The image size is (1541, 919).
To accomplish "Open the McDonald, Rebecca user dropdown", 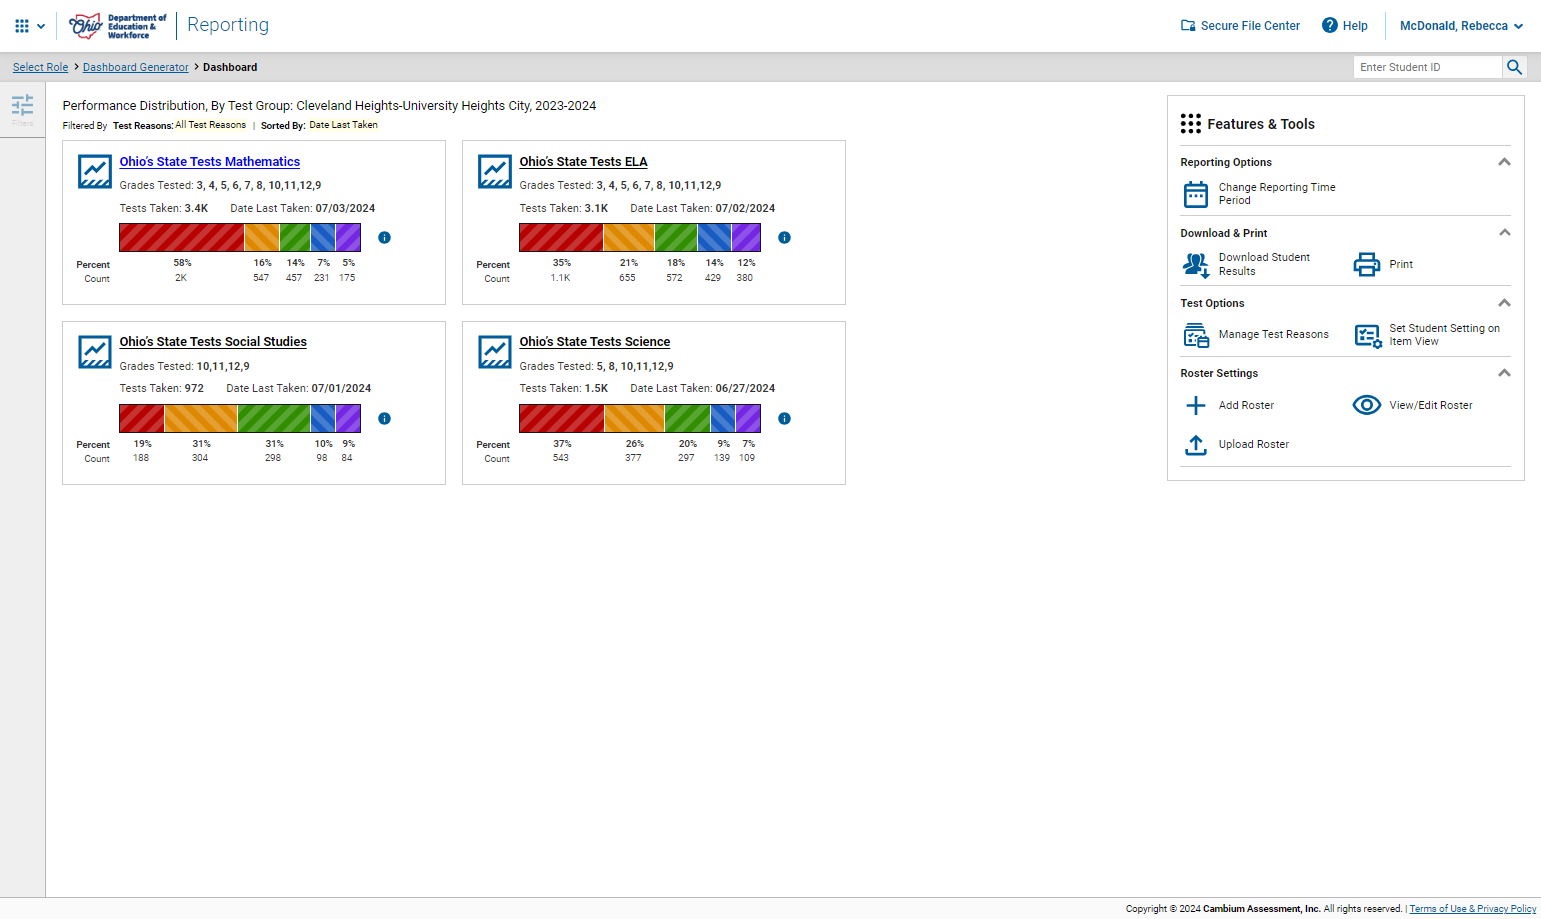I will coord(1461,26).
